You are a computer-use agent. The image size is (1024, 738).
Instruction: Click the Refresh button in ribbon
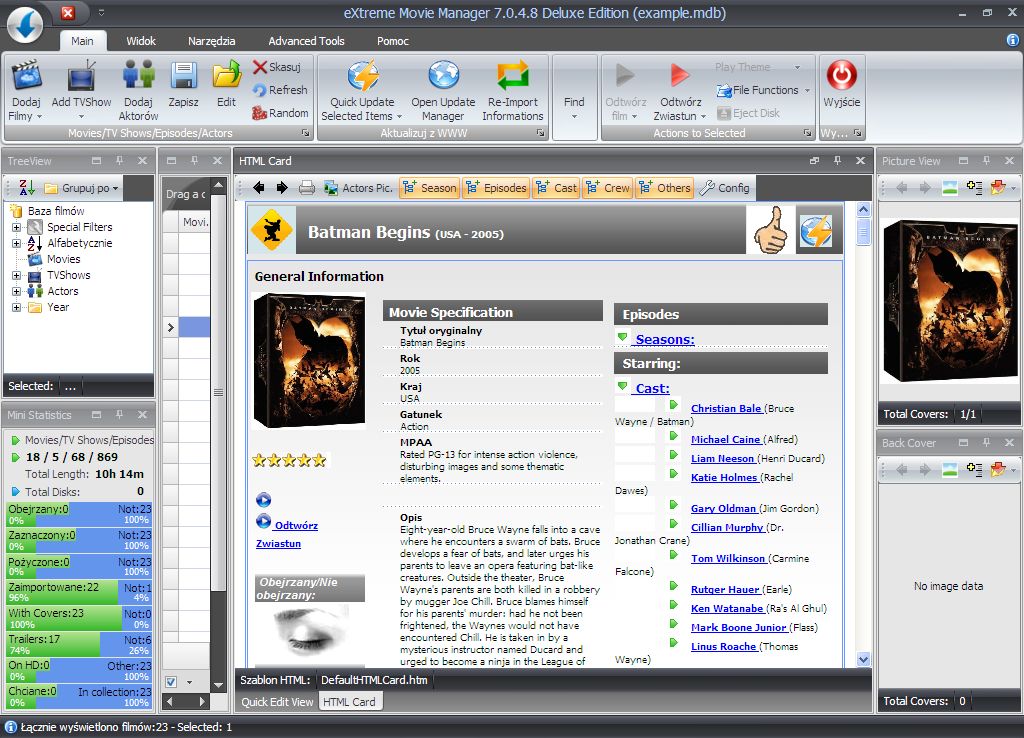(280, 90)
